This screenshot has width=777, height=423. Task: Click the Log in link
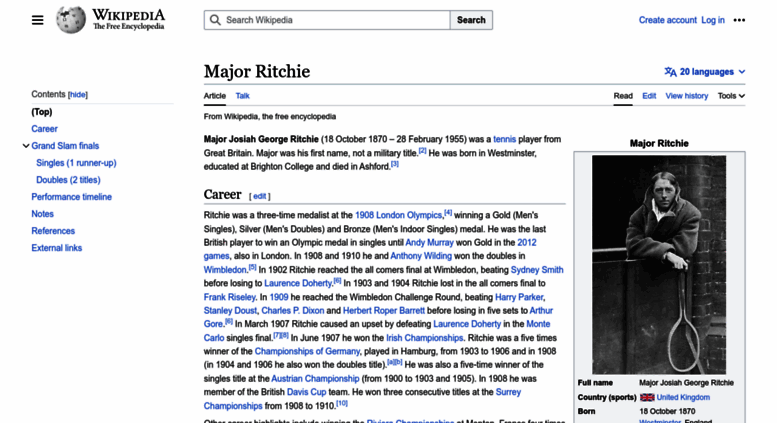coord(713,20)
